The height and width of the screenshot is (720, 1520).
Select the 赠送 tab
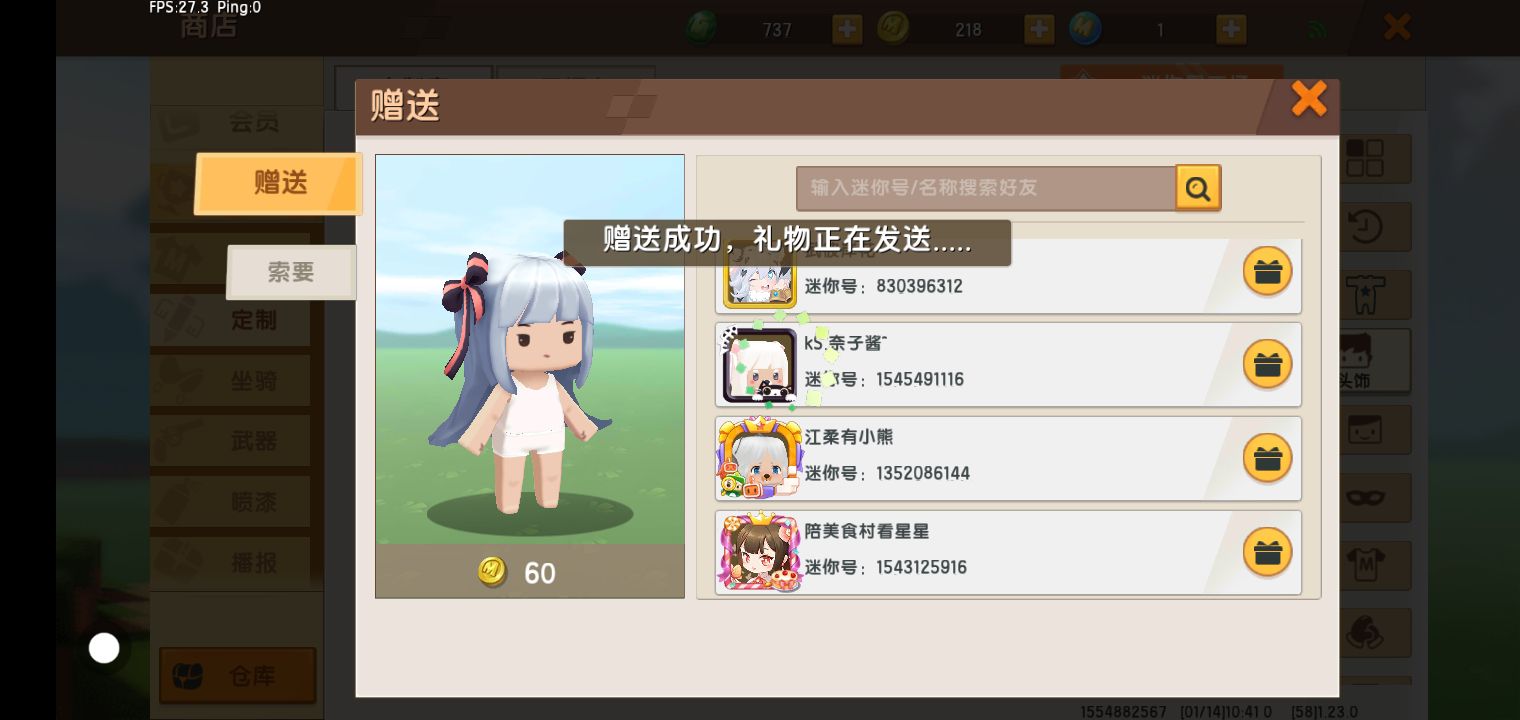pos(279,183)
